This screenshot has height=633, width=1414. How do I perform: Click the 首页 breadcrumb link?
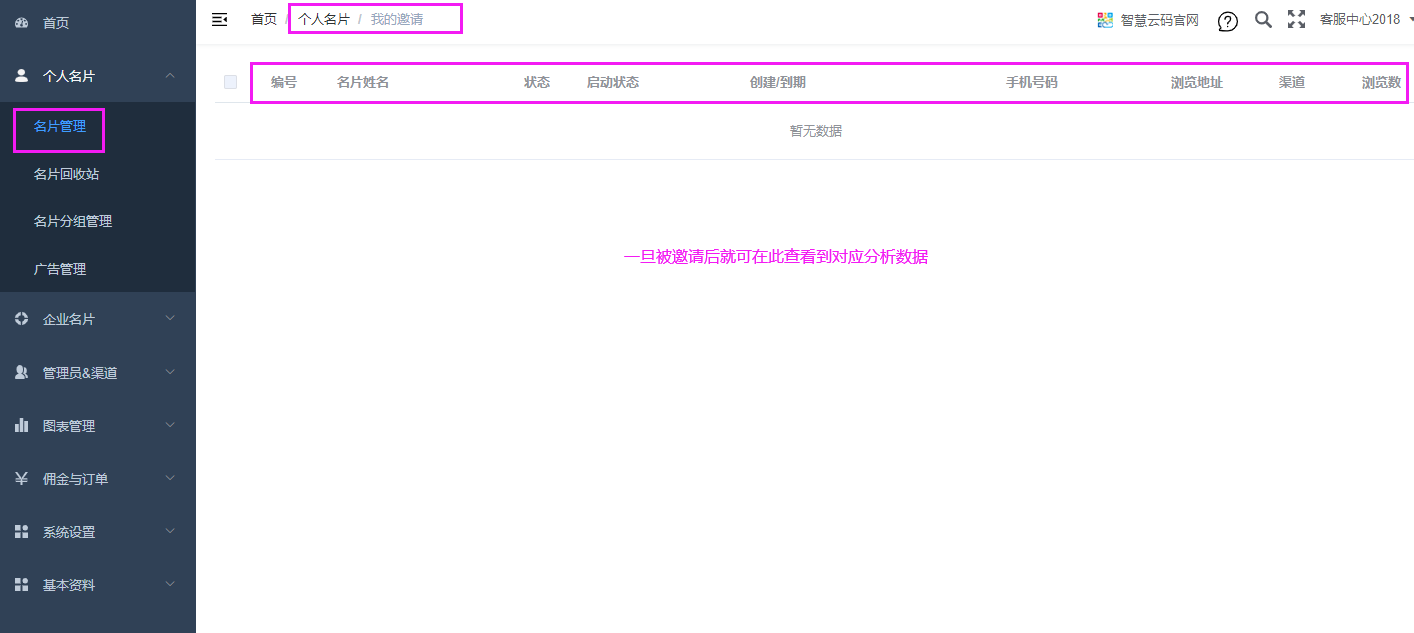(x=264, y=19)
